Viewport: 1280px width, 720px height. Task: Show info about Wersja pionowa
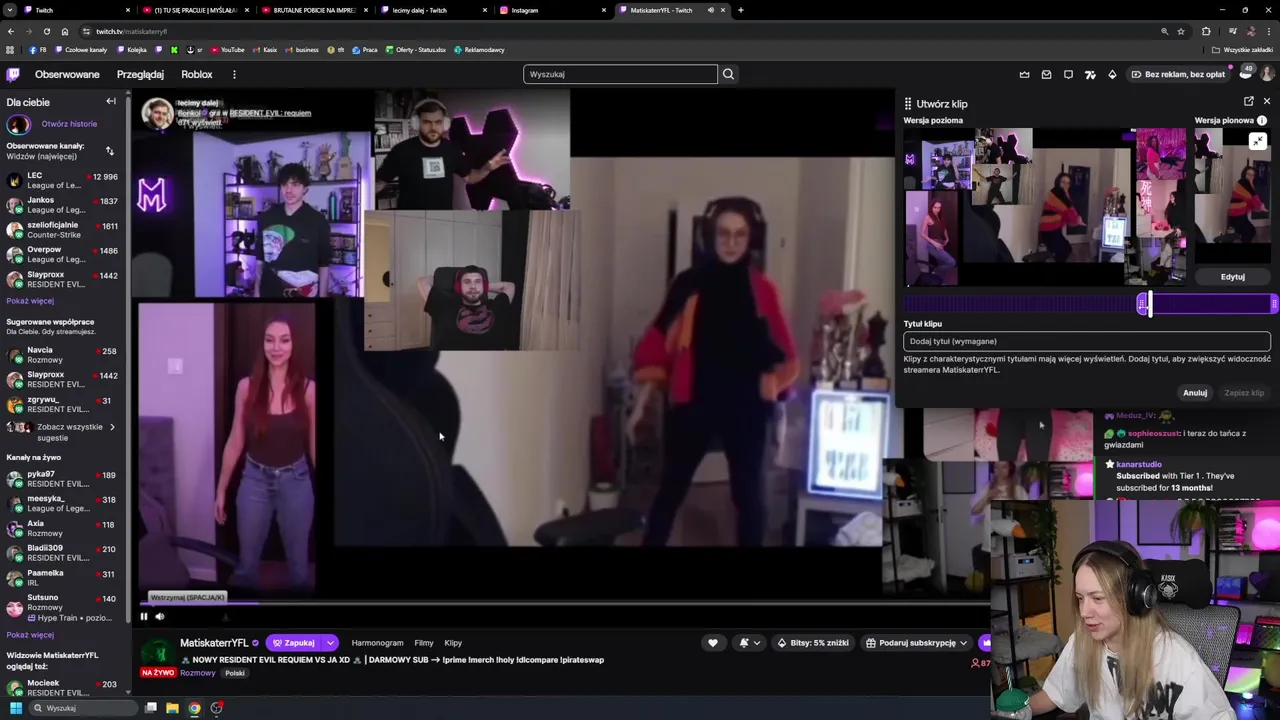(1262, 120)
